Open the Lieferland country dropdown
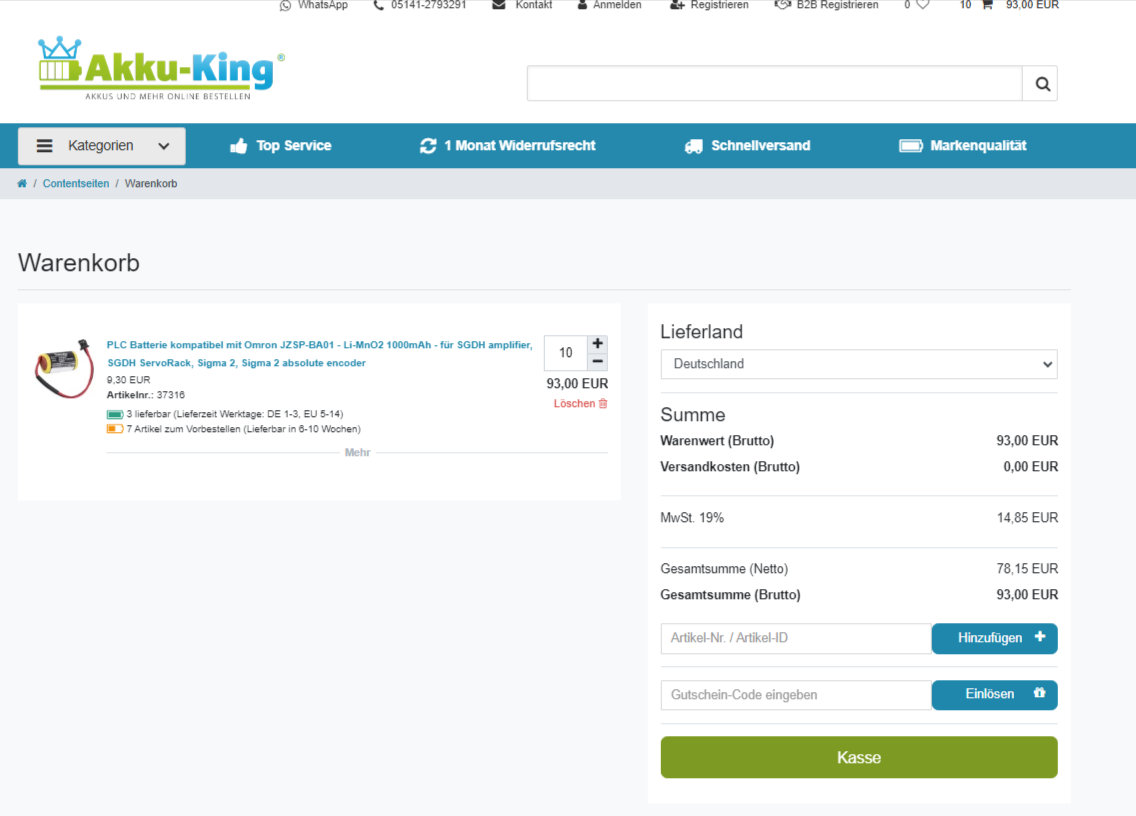Screen dimensions: 1136x816 [x=858, y=364]
